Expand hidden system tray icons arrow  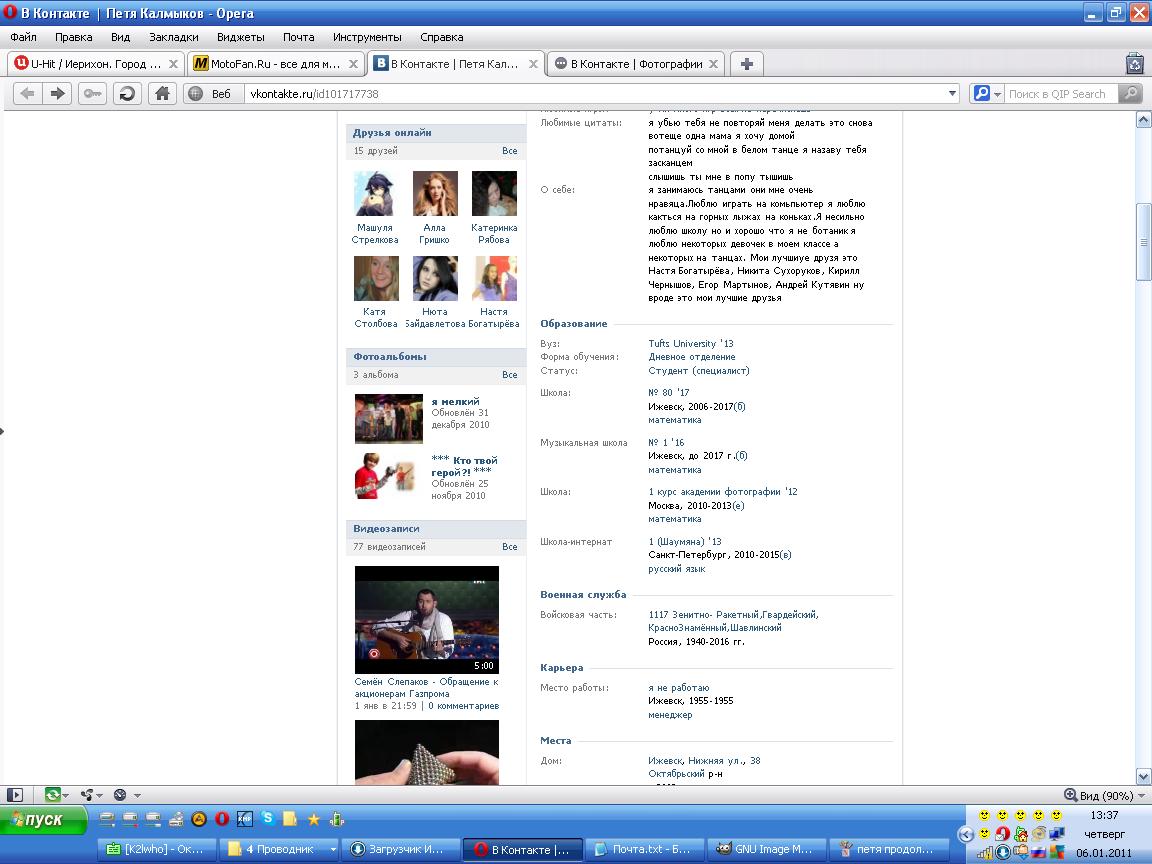(x=966, y=834)
